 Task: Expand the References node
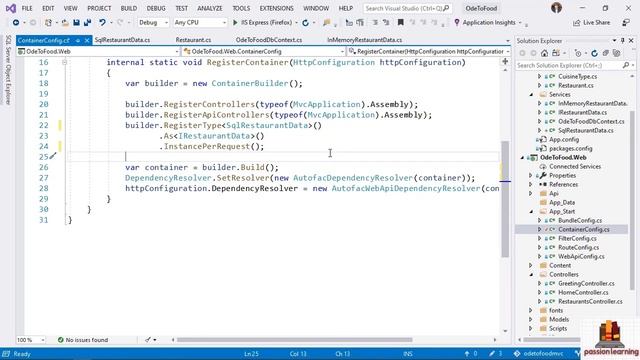pos(531,184)
